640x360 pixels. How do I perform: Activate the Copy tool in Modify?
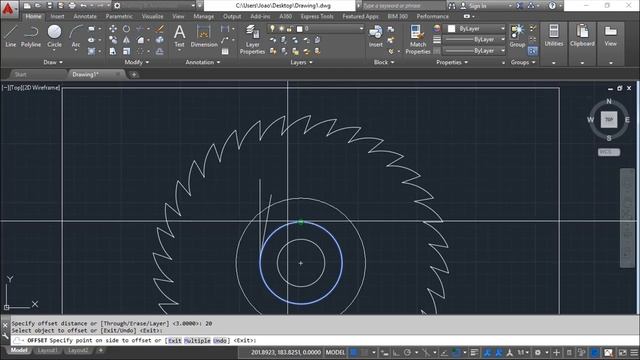coord(113,40)
